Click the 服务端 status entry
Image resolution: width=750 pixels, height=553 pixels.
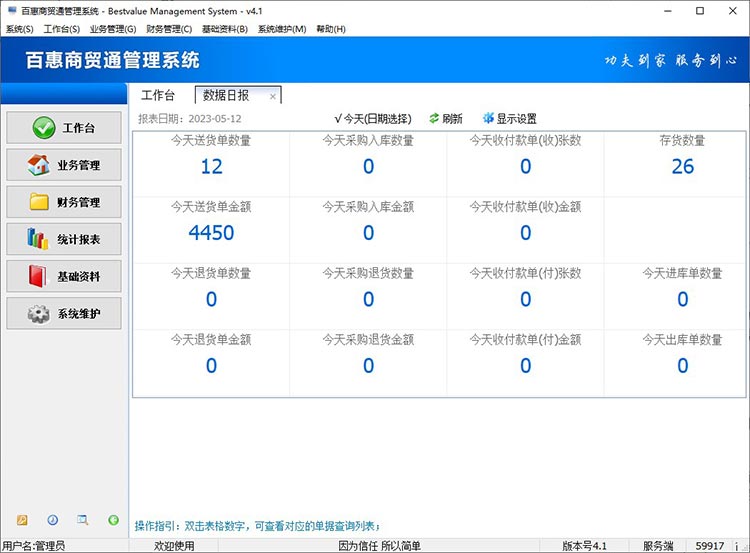tap(658, 546)
